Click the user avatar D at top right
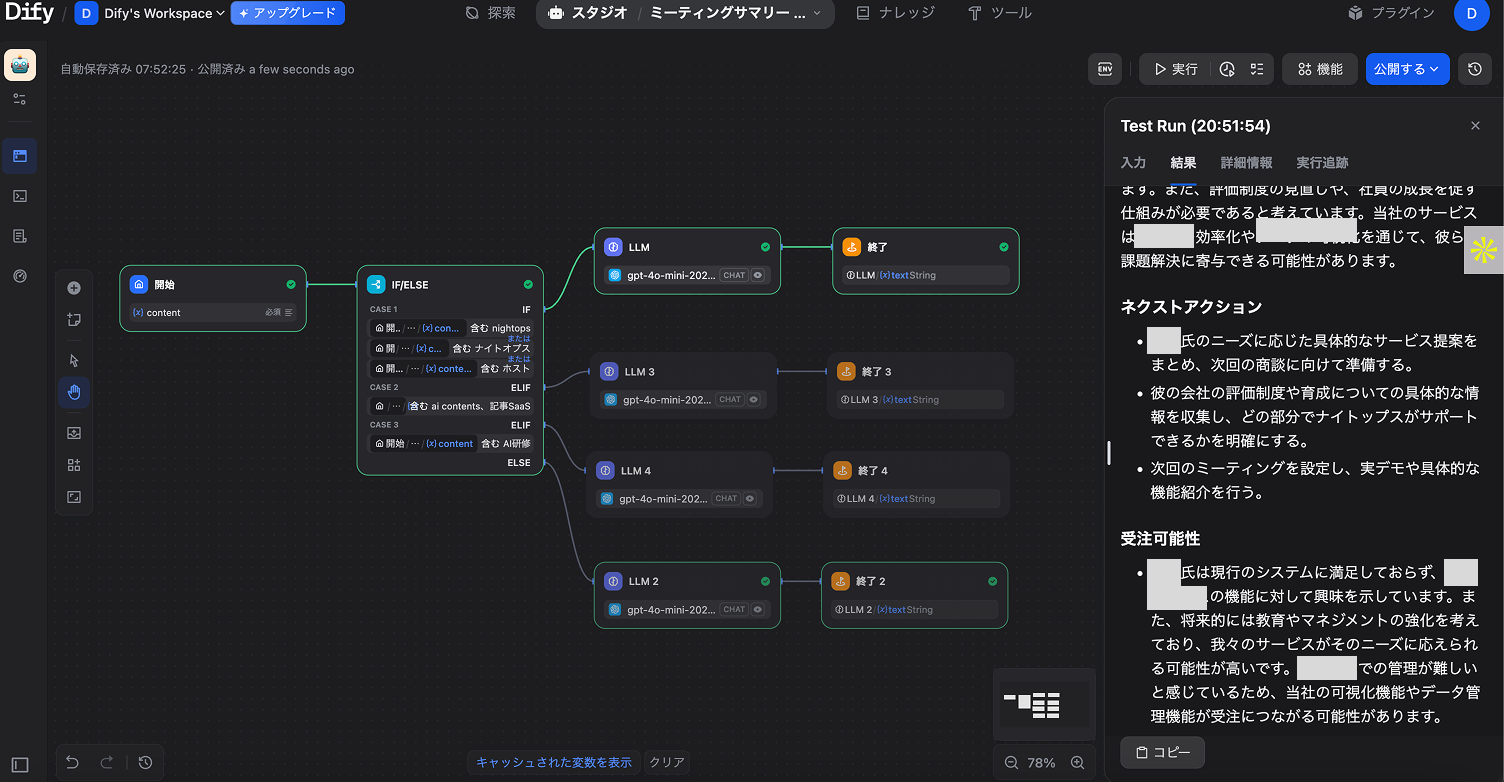Viewport: 1504px width, 782px height. [x=1471, y=13]
